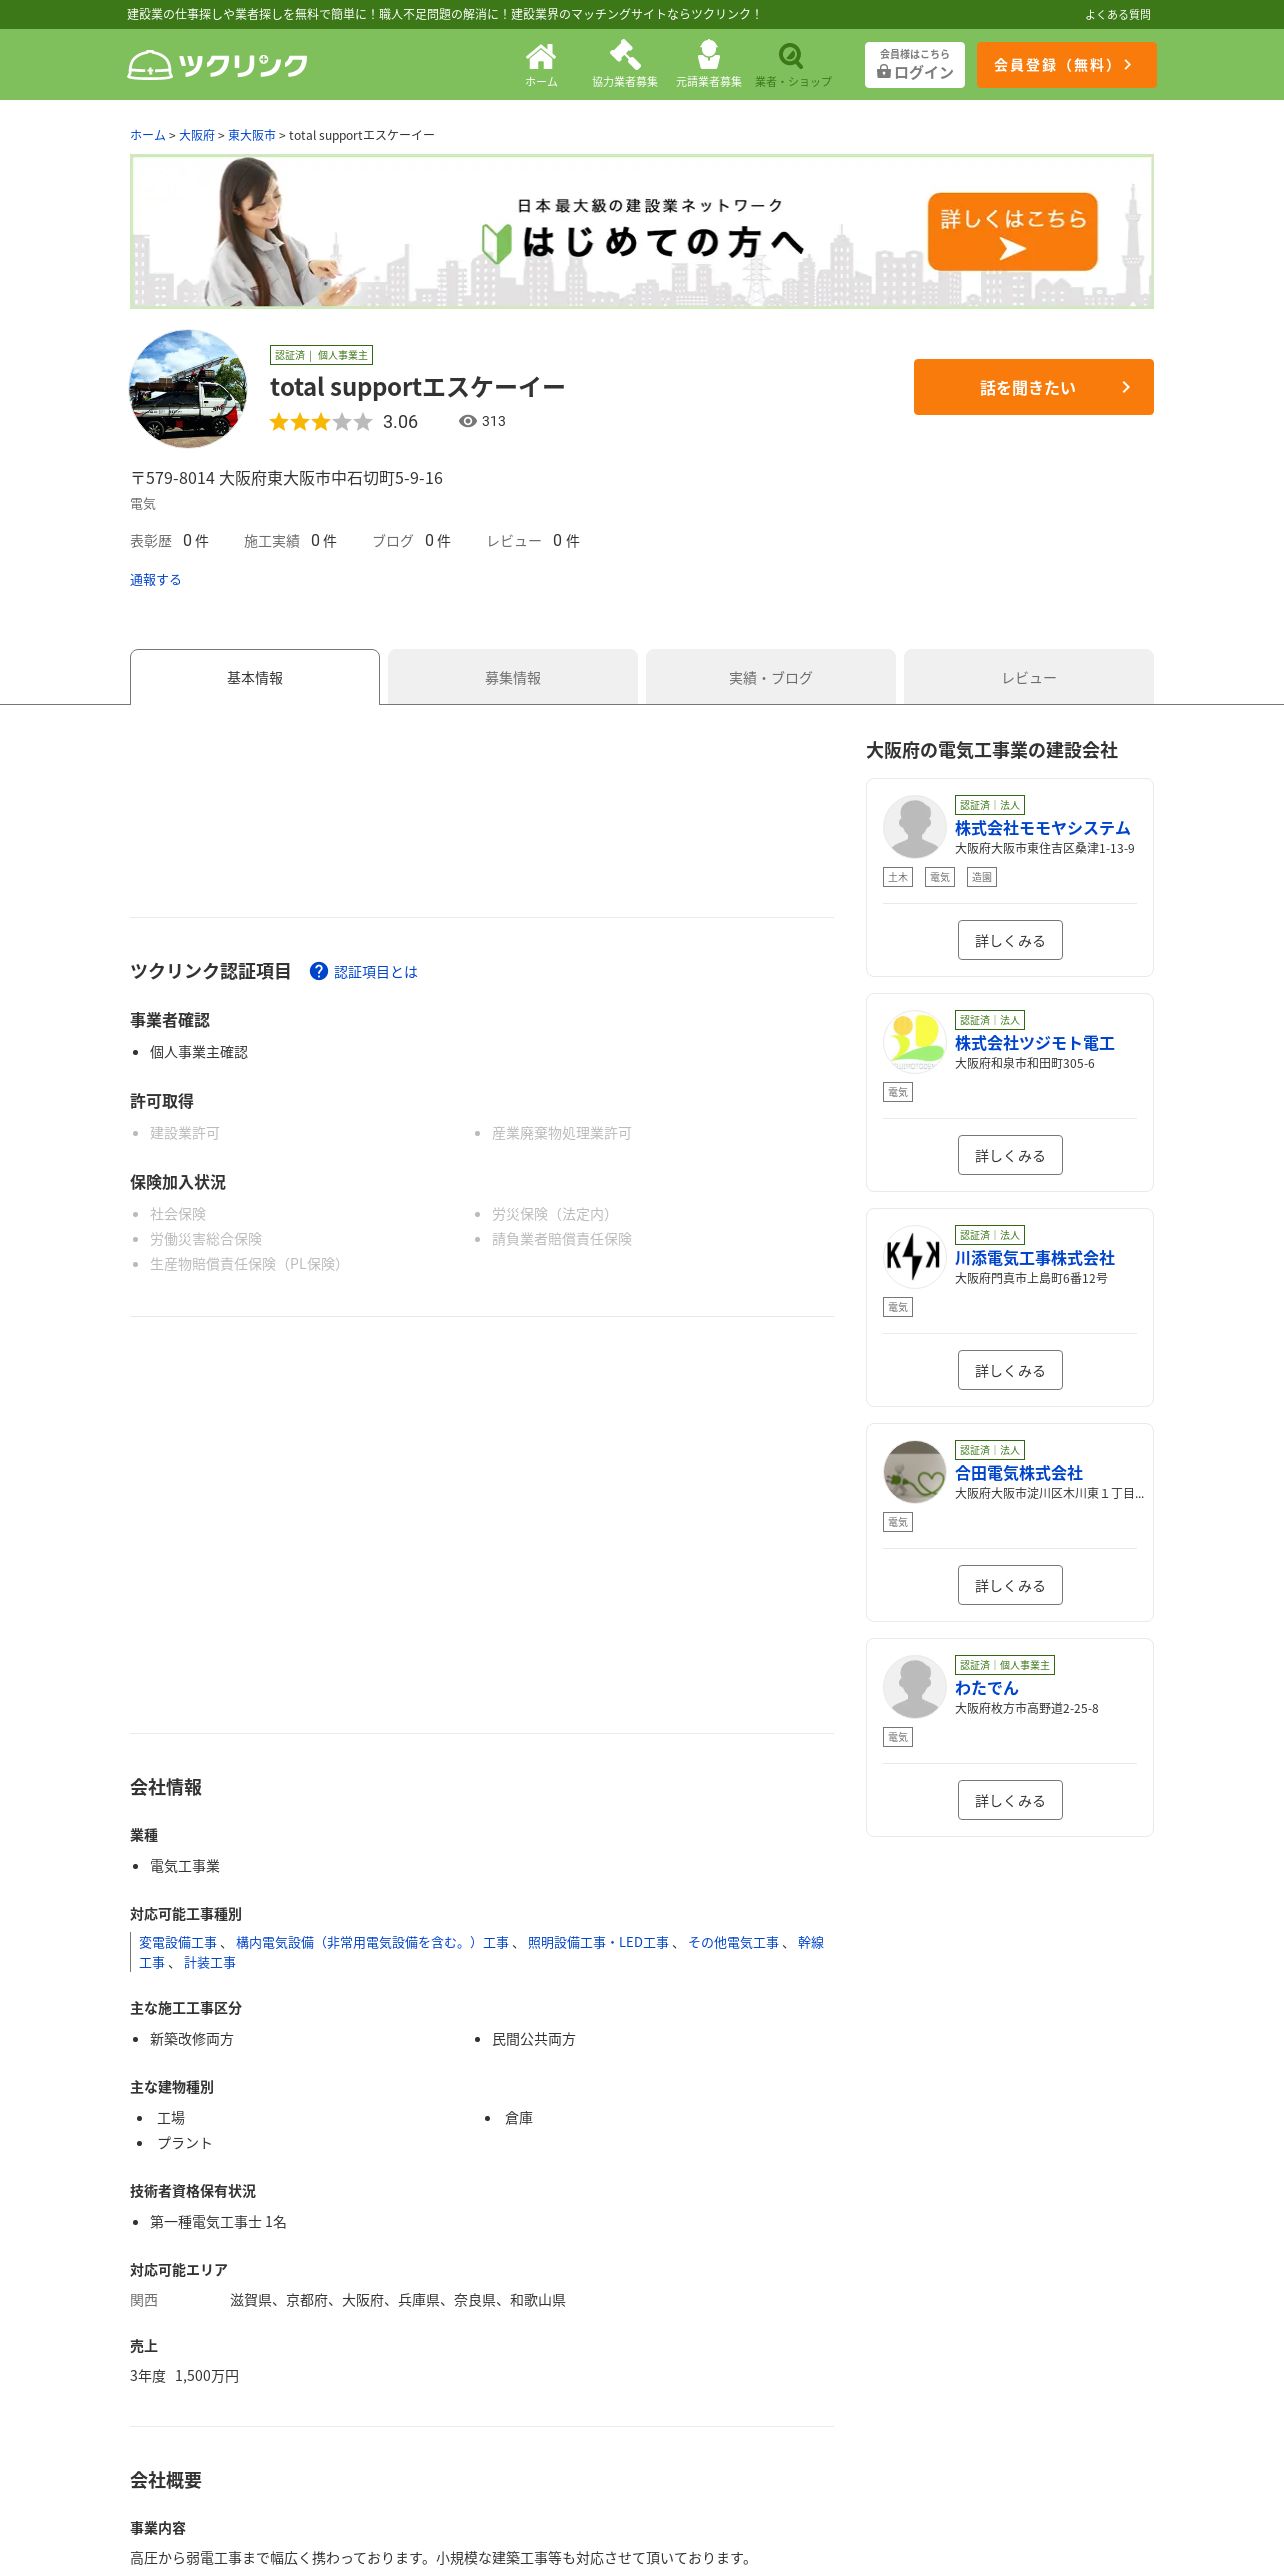
Task: Open 業者・ショップ search icon
Action: 793,65
